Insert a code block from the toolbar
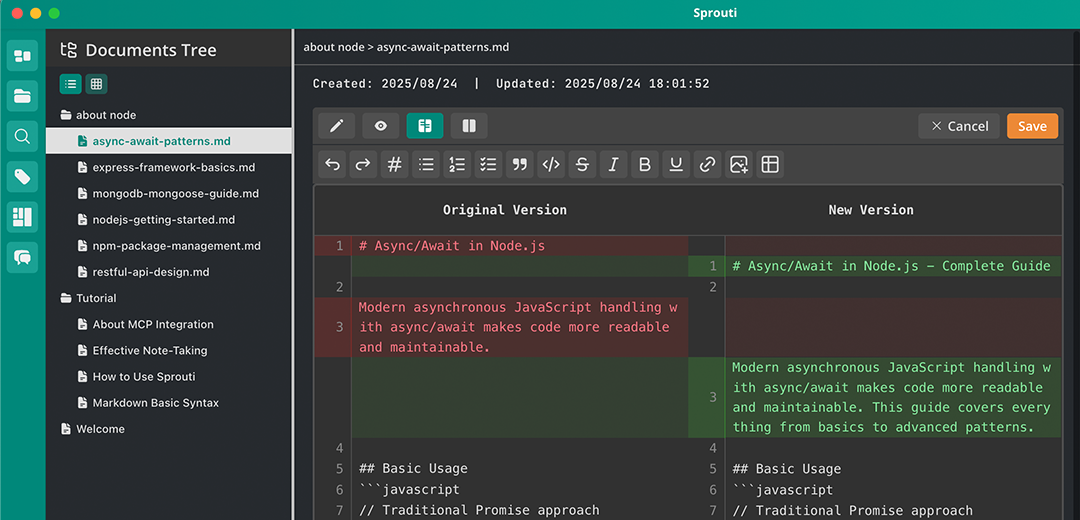1080x520 pixels. [550, 165]
